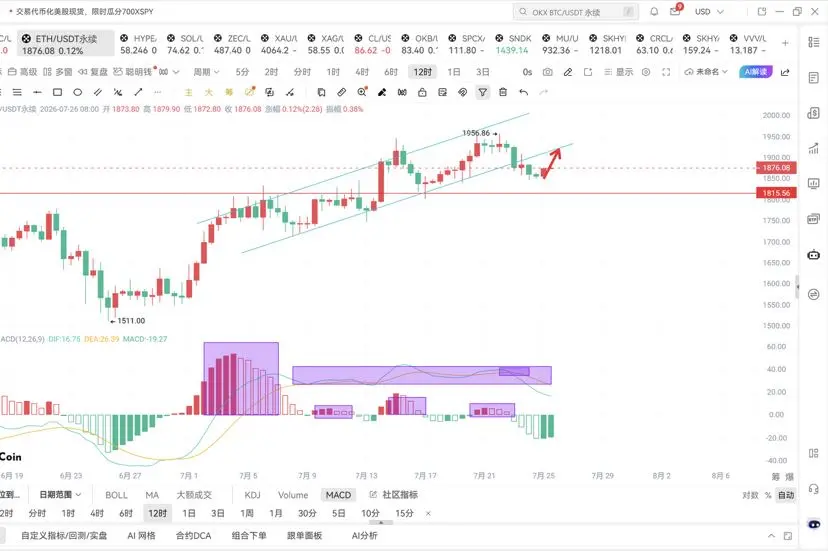828x551 pixels.
Task: Click the 复盘 replay button
Action: tap(93, 72)
